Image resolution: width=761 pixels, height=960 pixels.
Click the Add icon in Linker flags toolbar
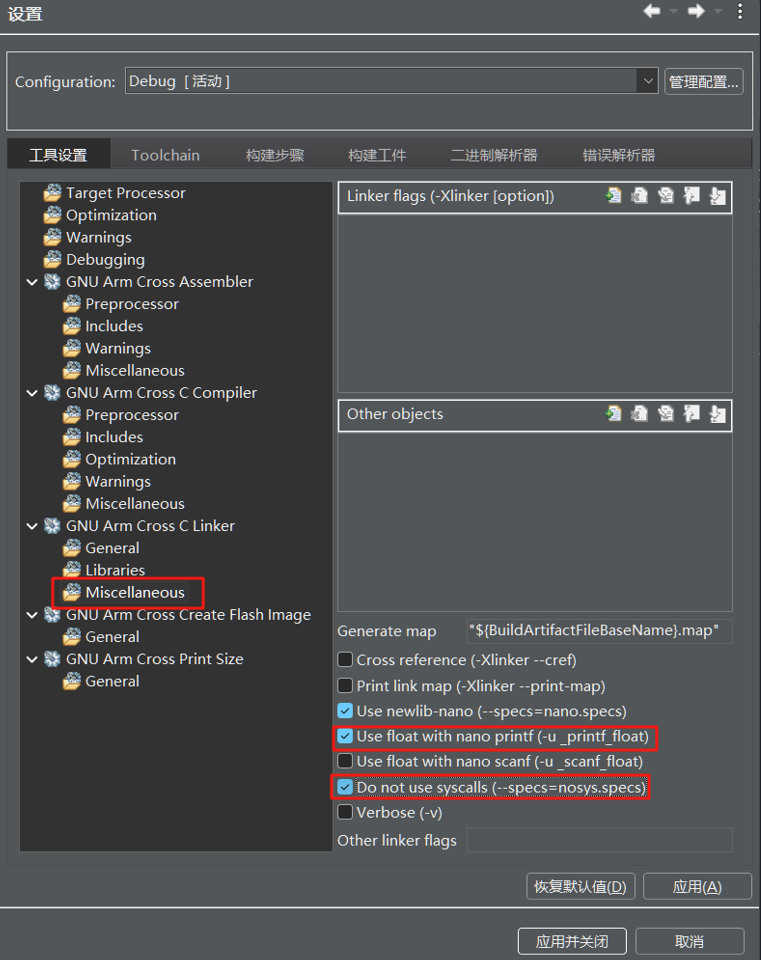click(613, 196)
